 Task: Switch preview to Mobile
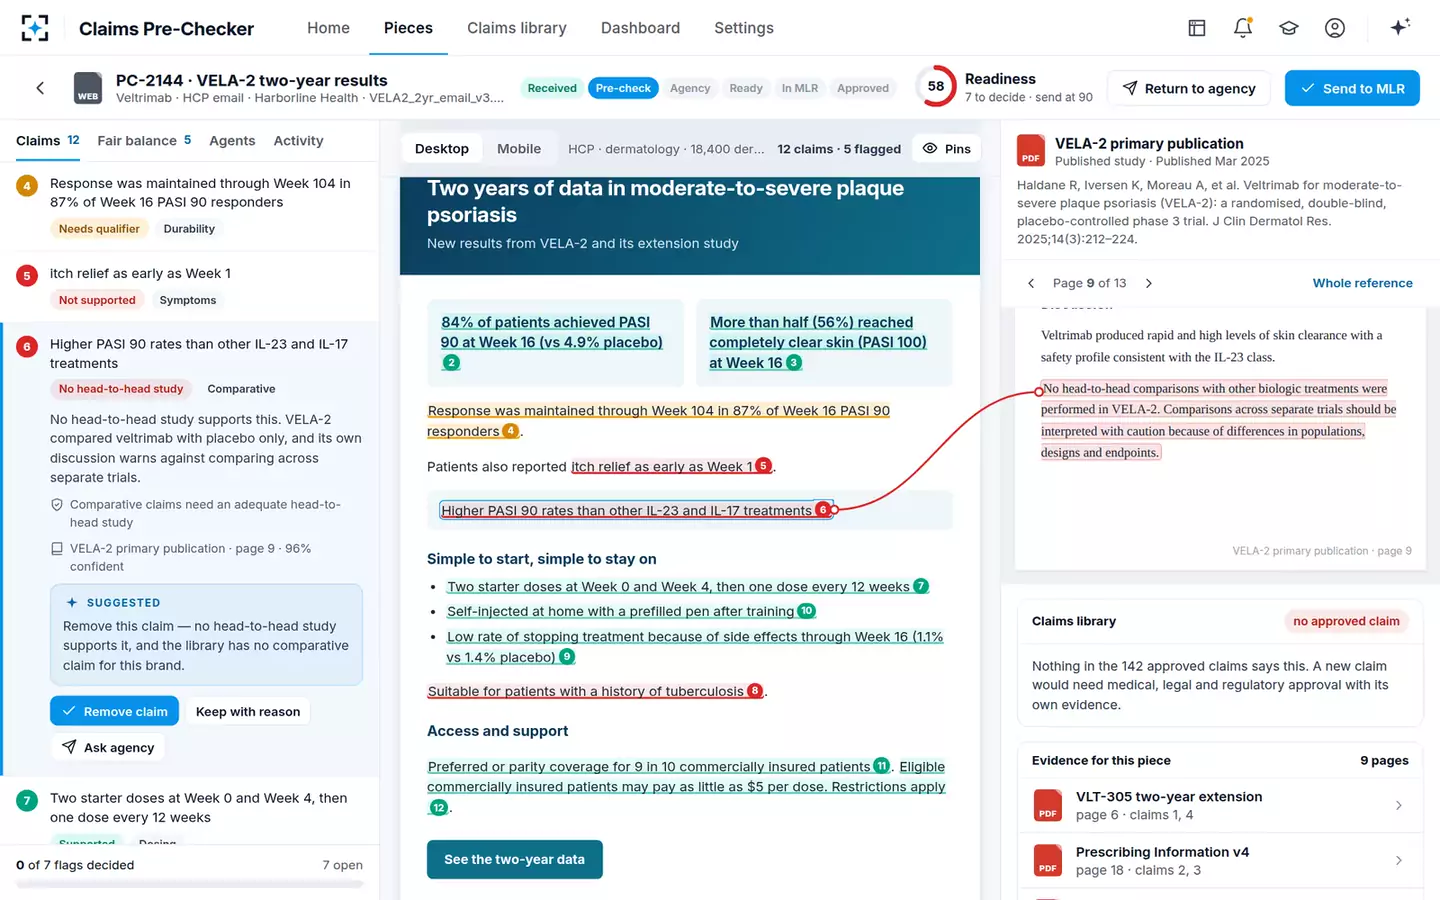tap(519, 148)
